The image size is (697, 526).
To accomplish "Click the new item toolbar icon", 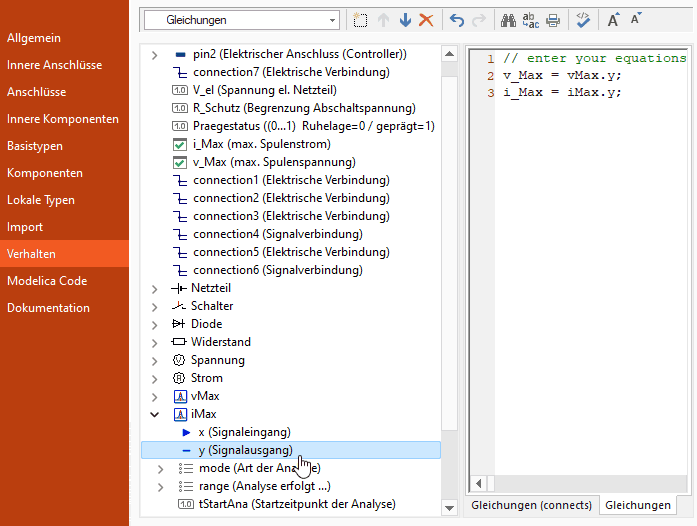I will tap(361, 20).
